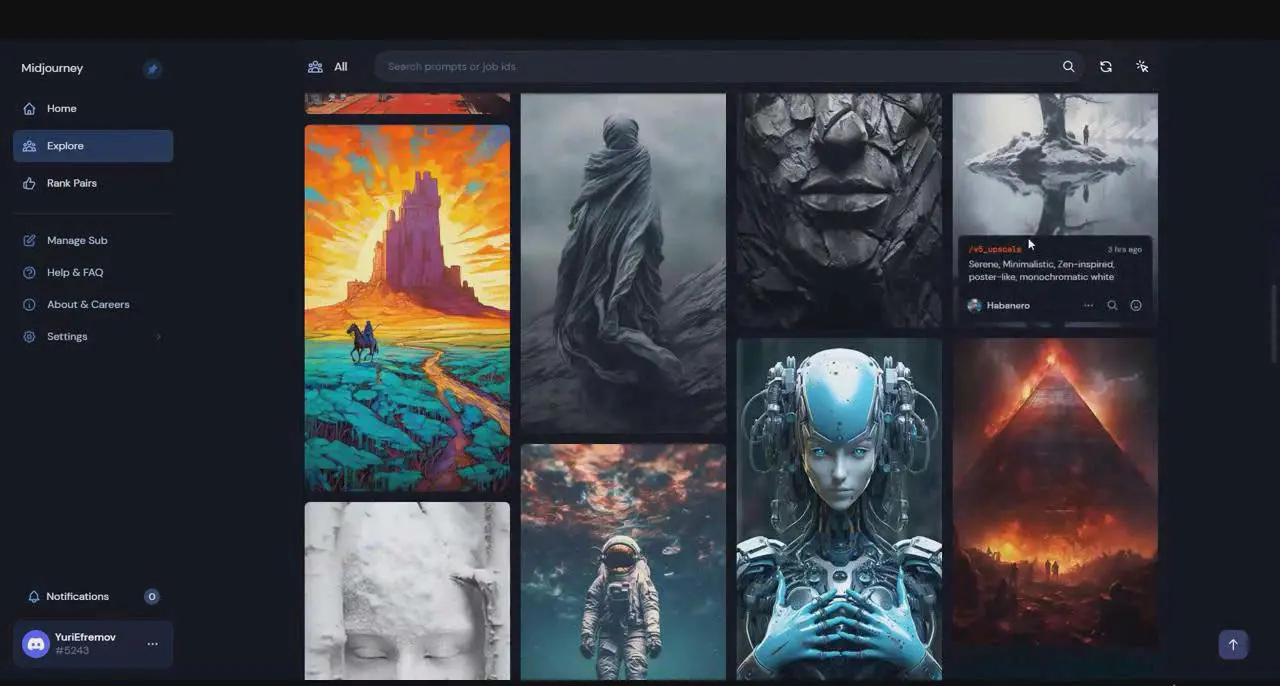This screenshot has height=686, width=1280.
Task: Click the search prompts or job ids field
Action: pyautogui.click(x=715, y=67)
